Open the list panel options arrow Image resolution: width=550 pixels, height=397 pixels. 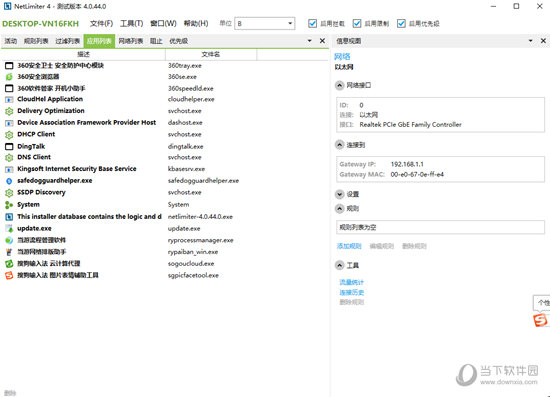click(x=310, y=41)
